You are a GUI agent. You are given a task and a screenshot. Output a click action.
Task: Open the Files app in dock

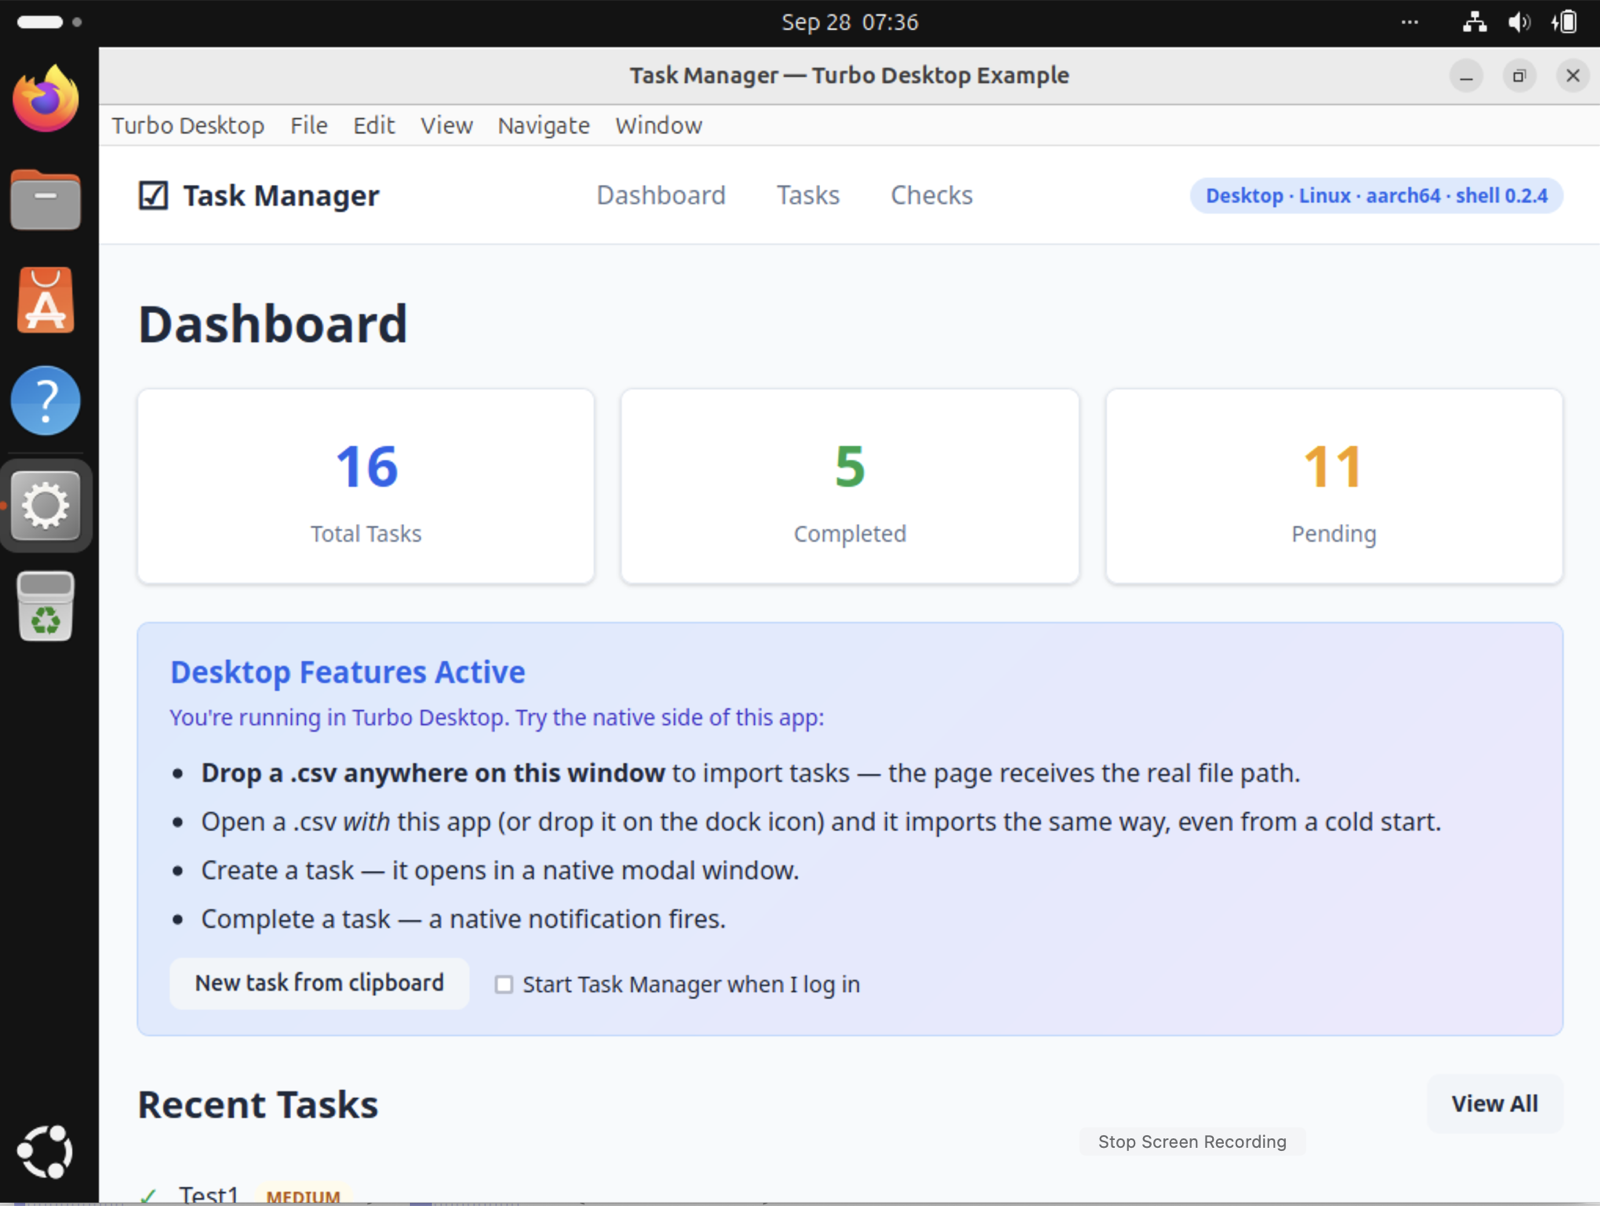click(x=46, y=200)
